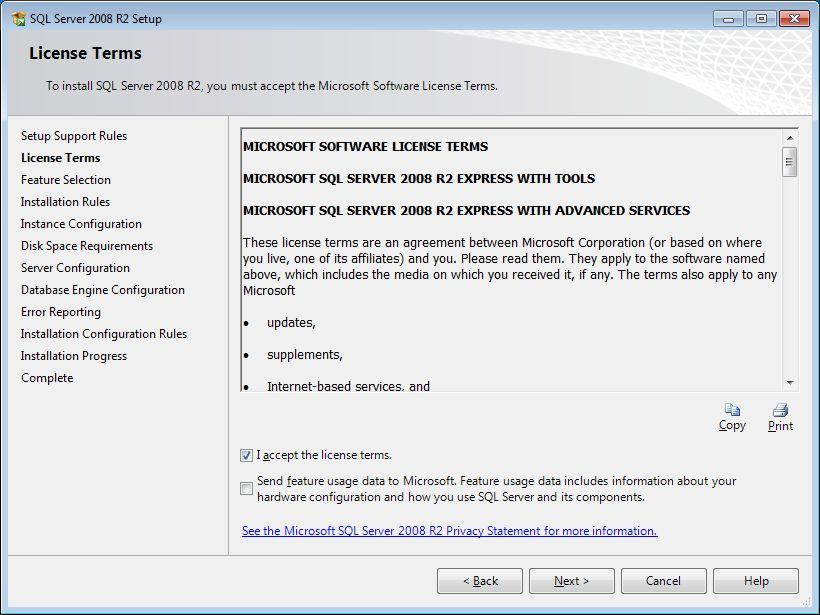Screen dimensions: 820x615
Task: Open Help for setup
Action: click(x=756, y=581)
